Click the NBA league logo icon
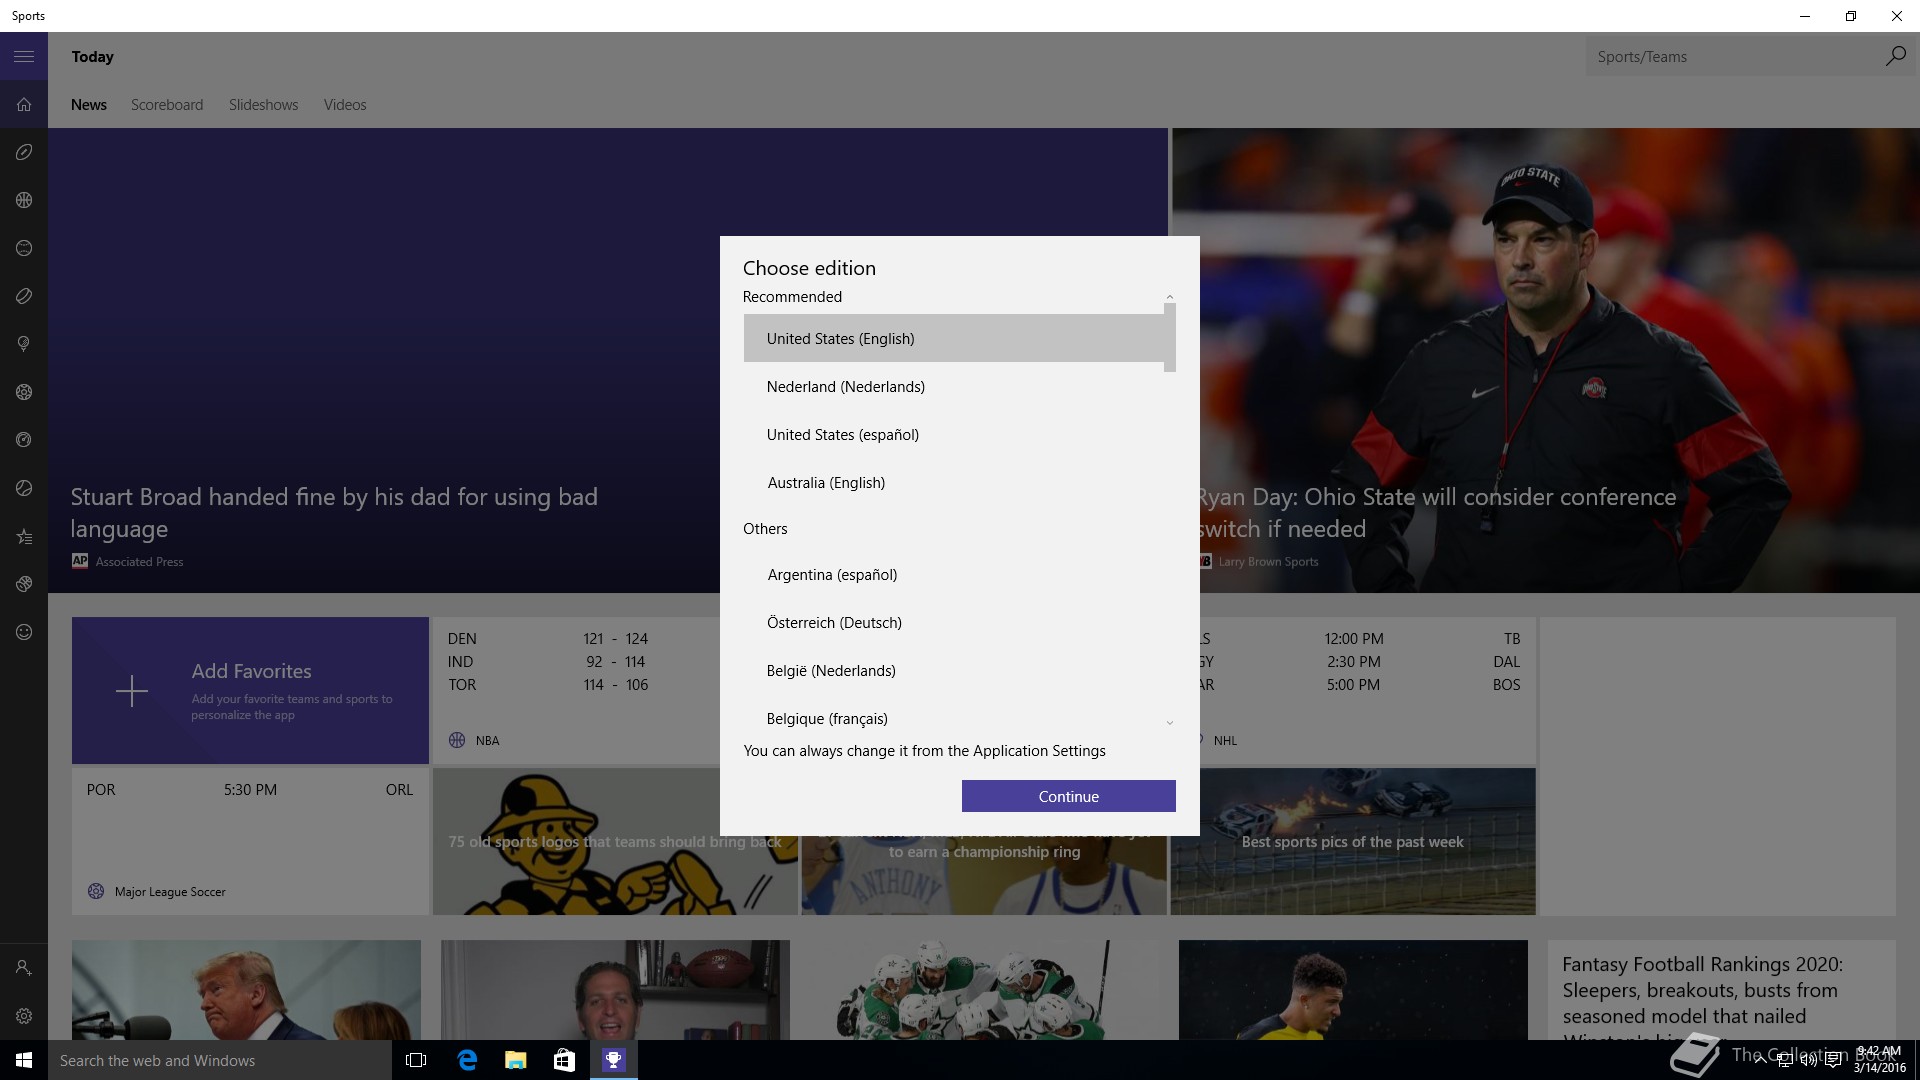The width and height of the screenshot is (1920, 1080). [457, 740]
